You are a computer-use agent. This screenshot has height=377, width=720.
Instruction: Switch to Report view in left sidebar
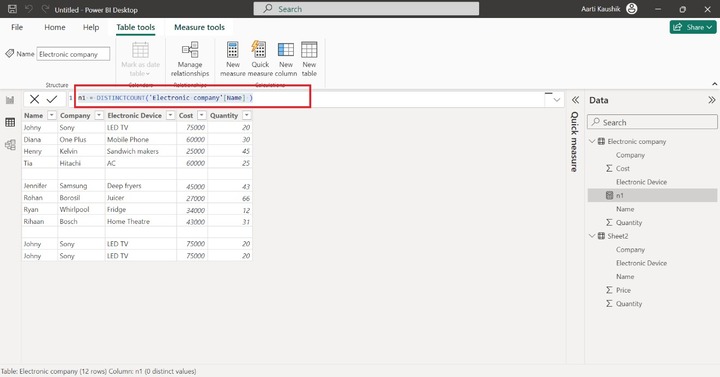10,100
